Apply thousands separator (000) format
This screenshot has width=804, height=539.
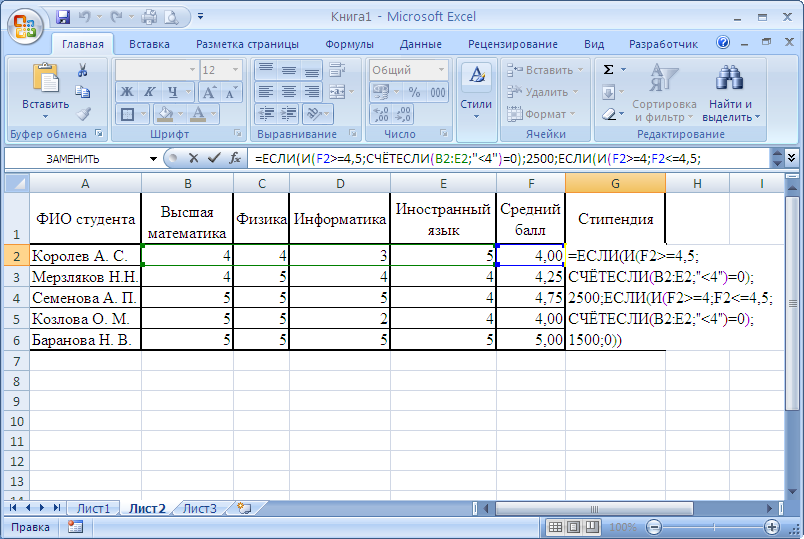pyautogui.click(x=438, y=92)
